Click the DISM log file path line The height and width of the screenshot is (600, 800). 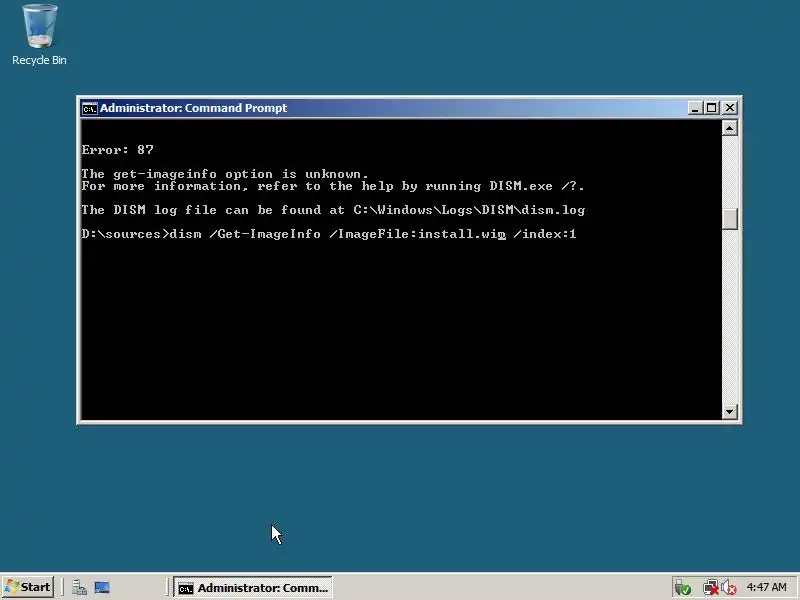[333, 210]
